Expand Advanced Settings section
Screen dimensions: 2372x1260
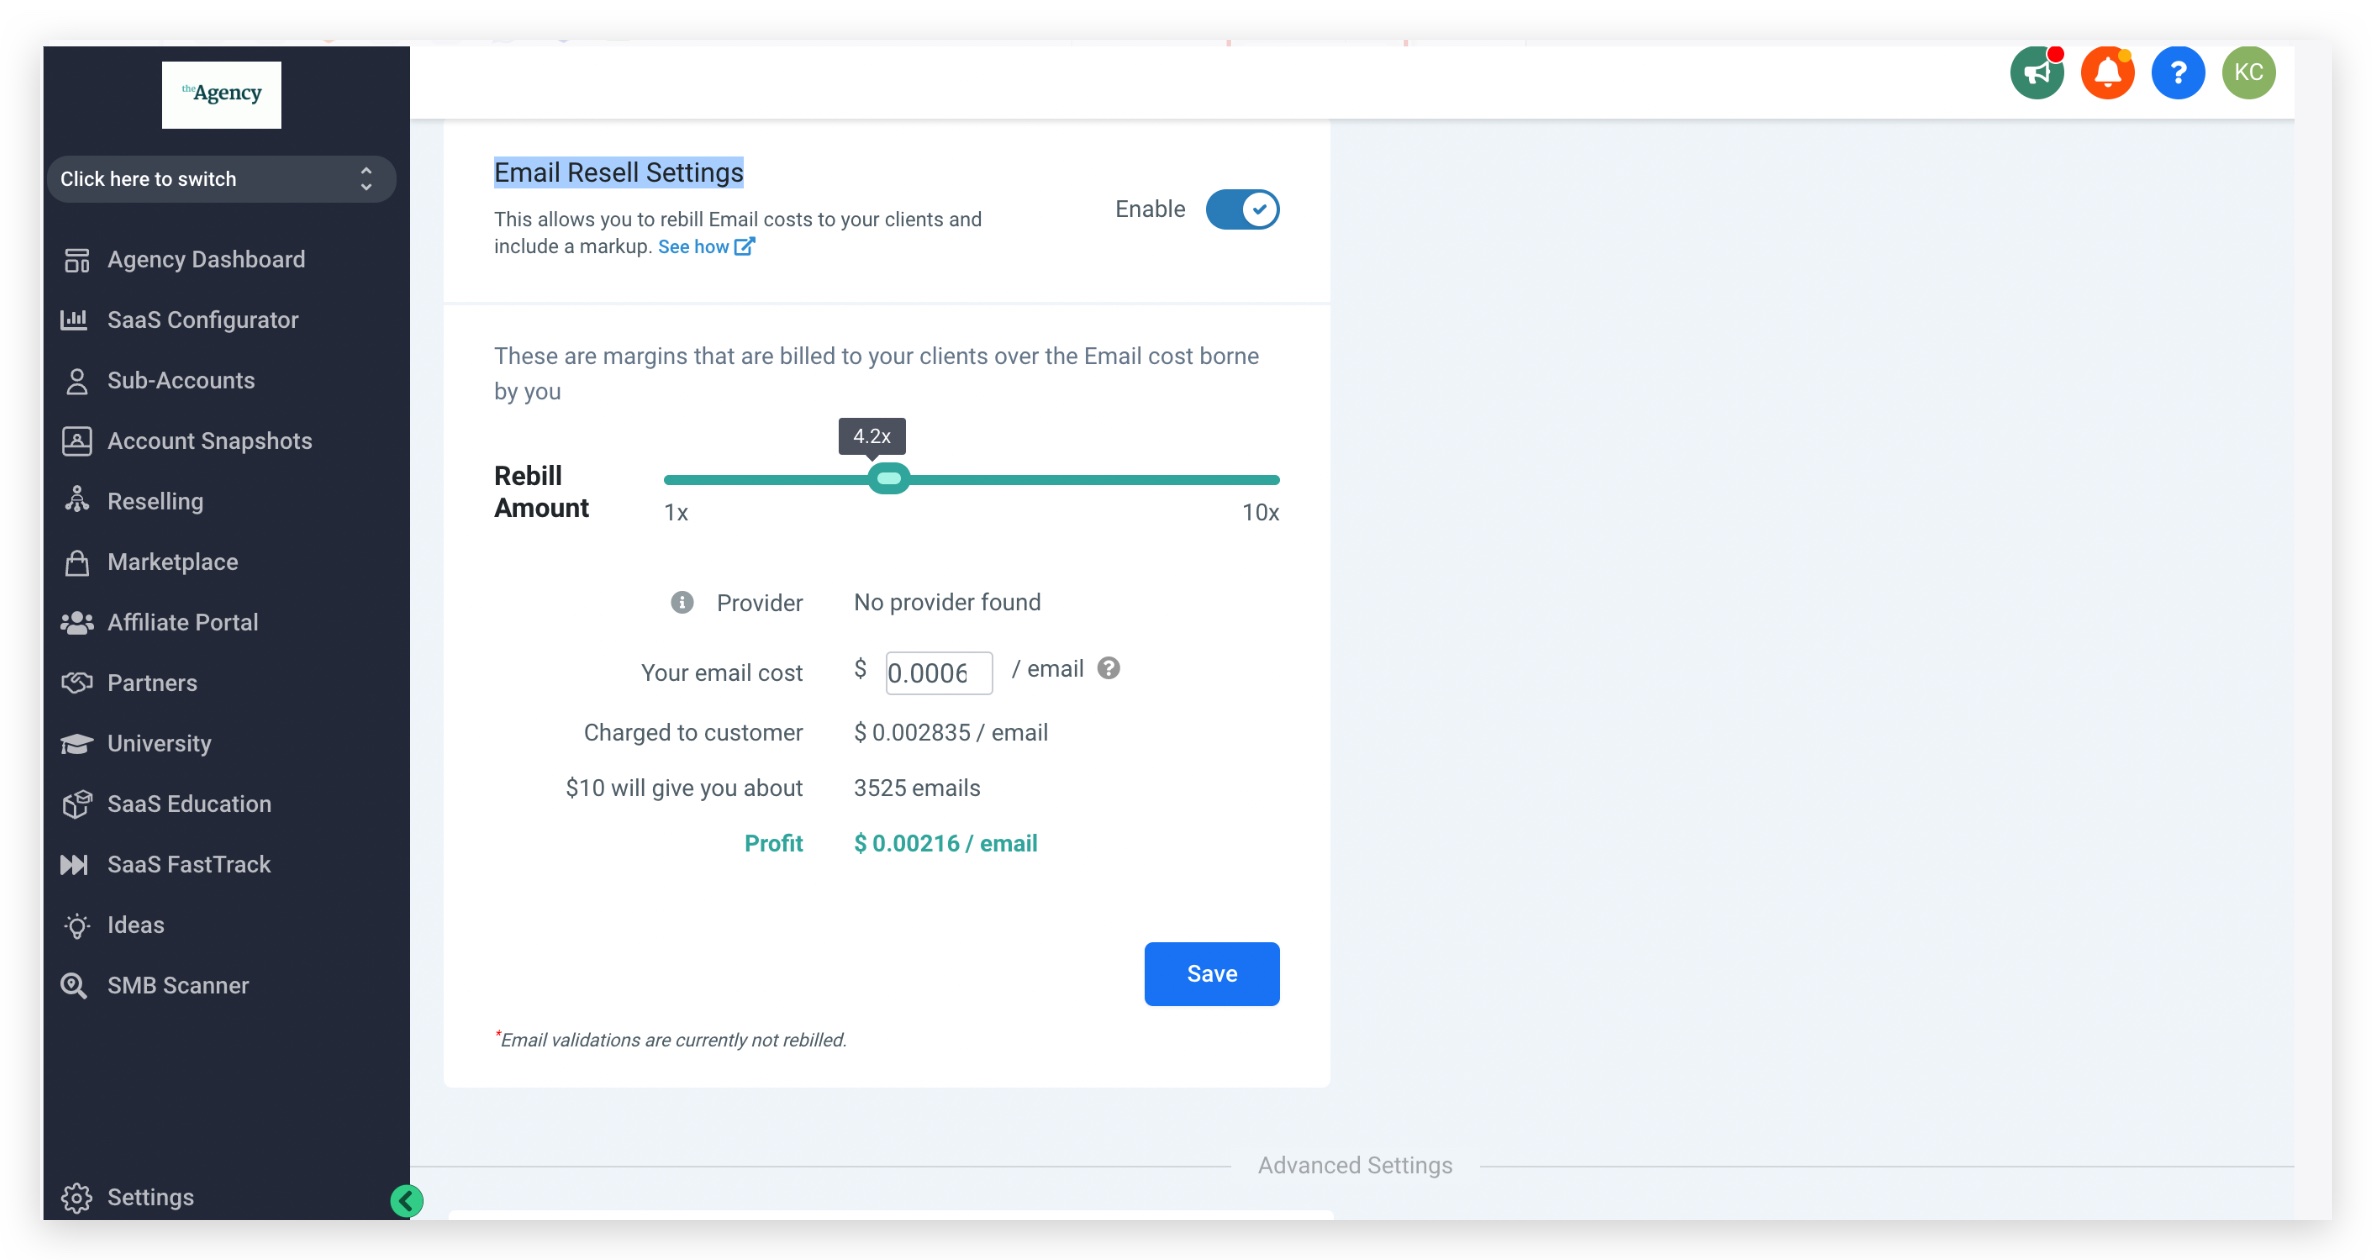[1354, 1165]
